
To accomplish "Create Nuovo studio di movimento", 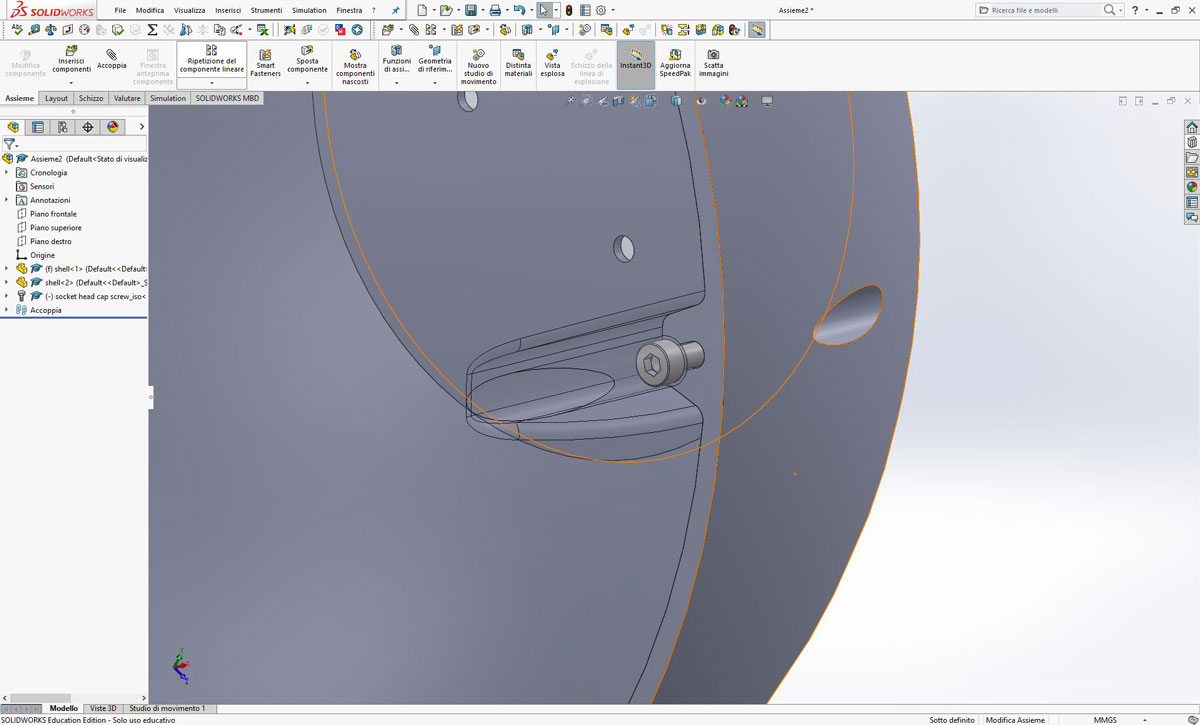I will tap(478, 66).
